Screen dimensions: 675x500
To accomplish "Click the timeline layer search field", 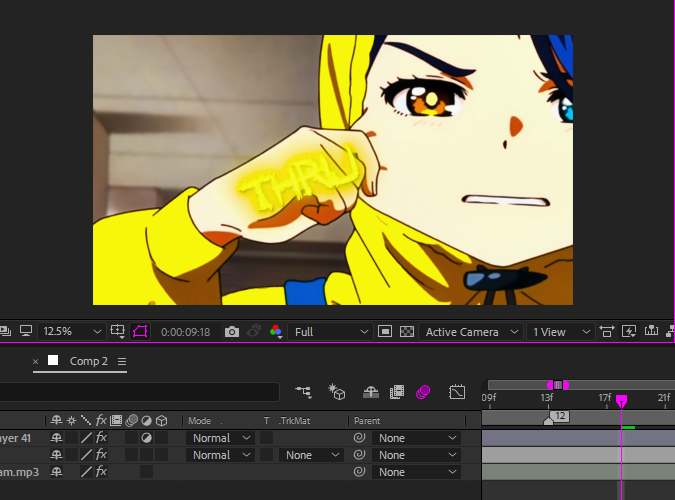I will pos(139,392).
